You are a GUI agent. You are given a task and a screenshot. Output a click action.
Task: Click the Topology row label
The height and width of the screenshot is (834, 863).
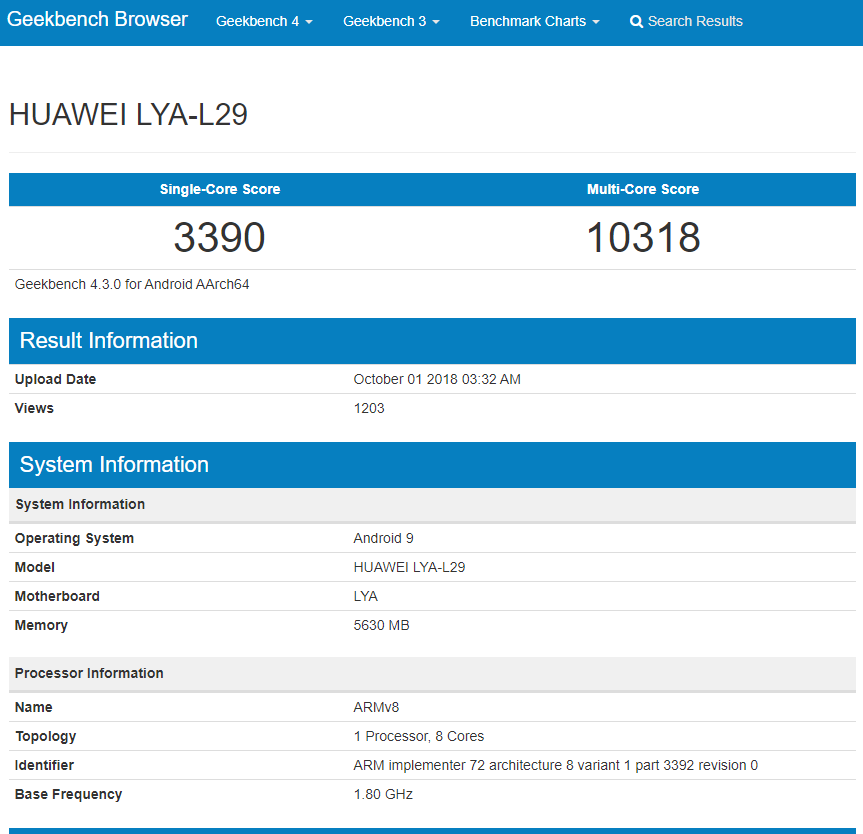tap(46, 737)
